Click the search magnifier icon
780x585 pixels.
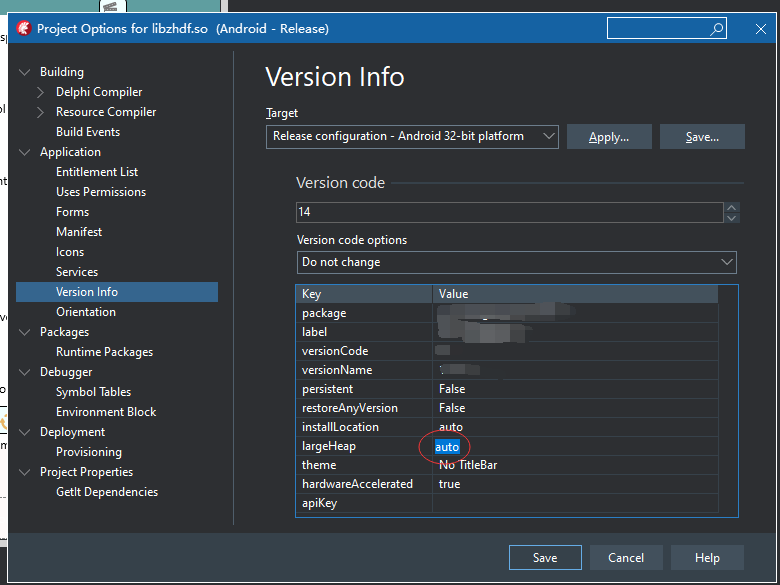(x=716, y=29)
